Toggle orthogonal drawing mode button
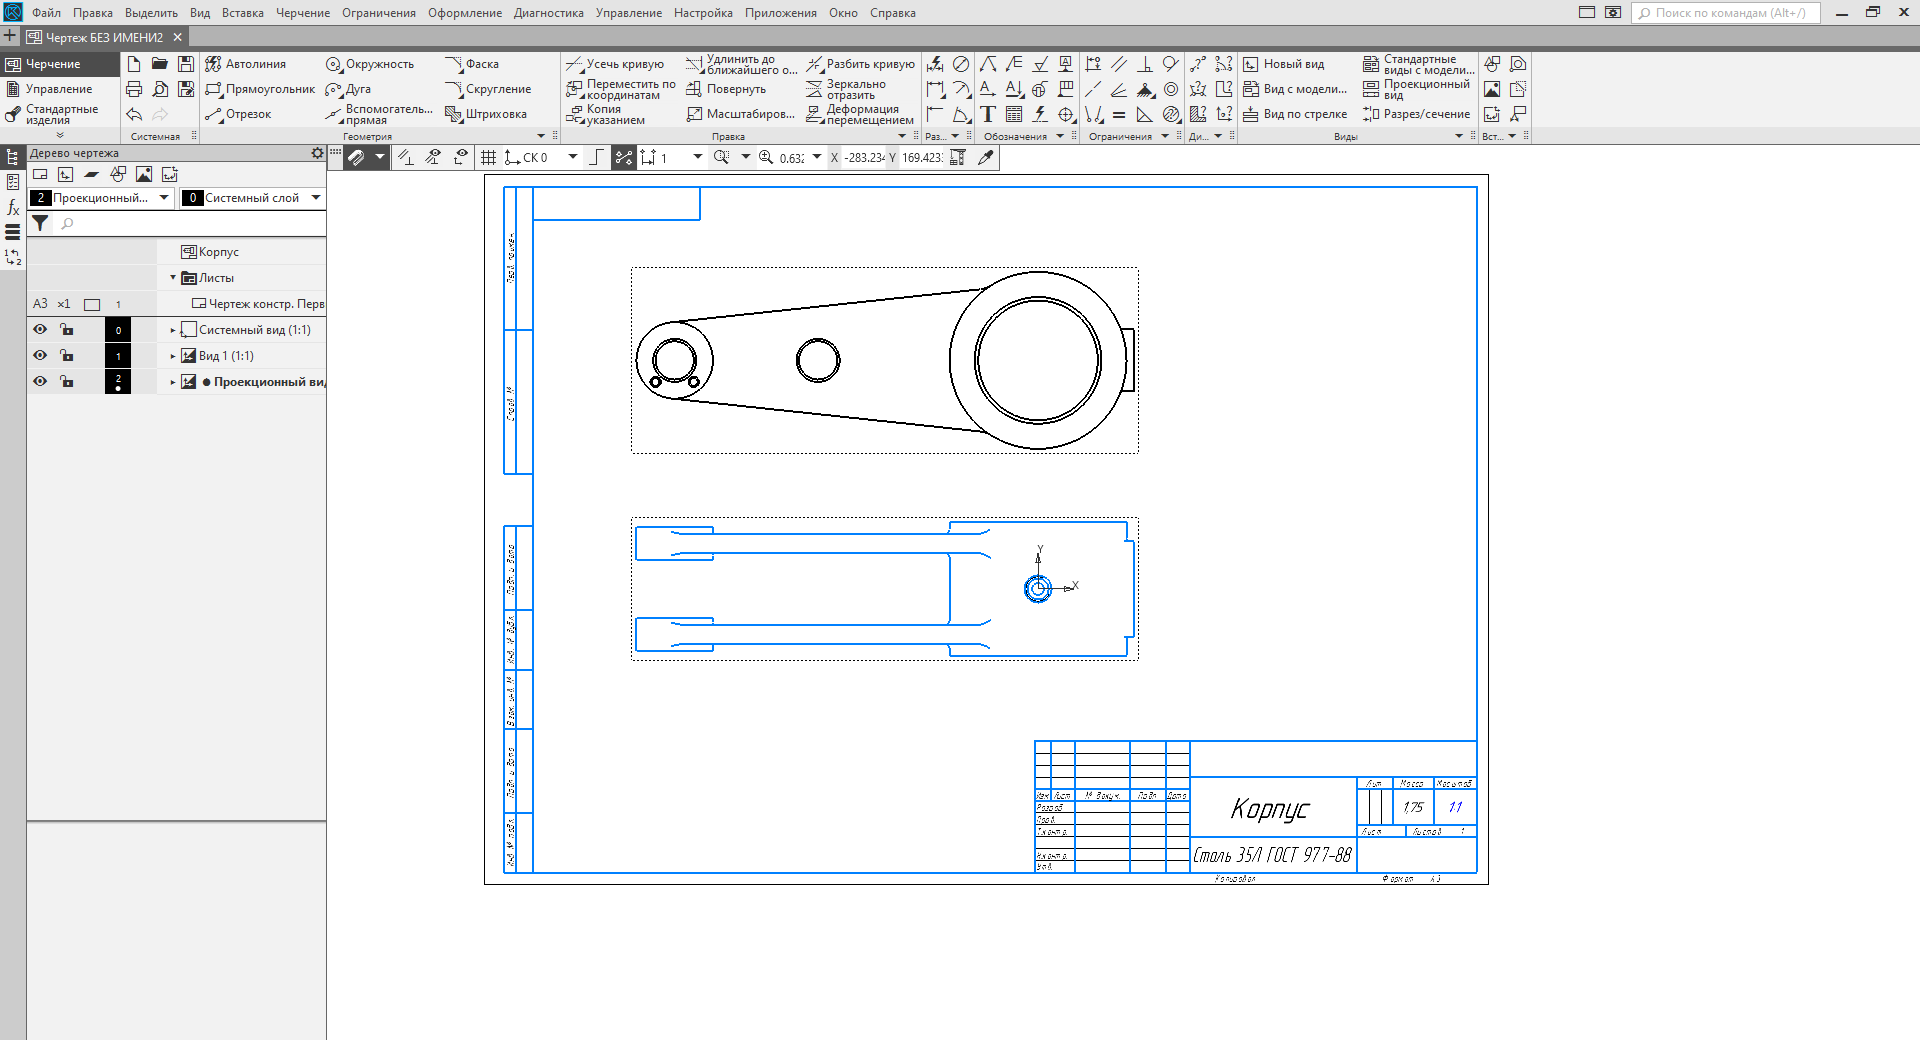 click(596, 157)
